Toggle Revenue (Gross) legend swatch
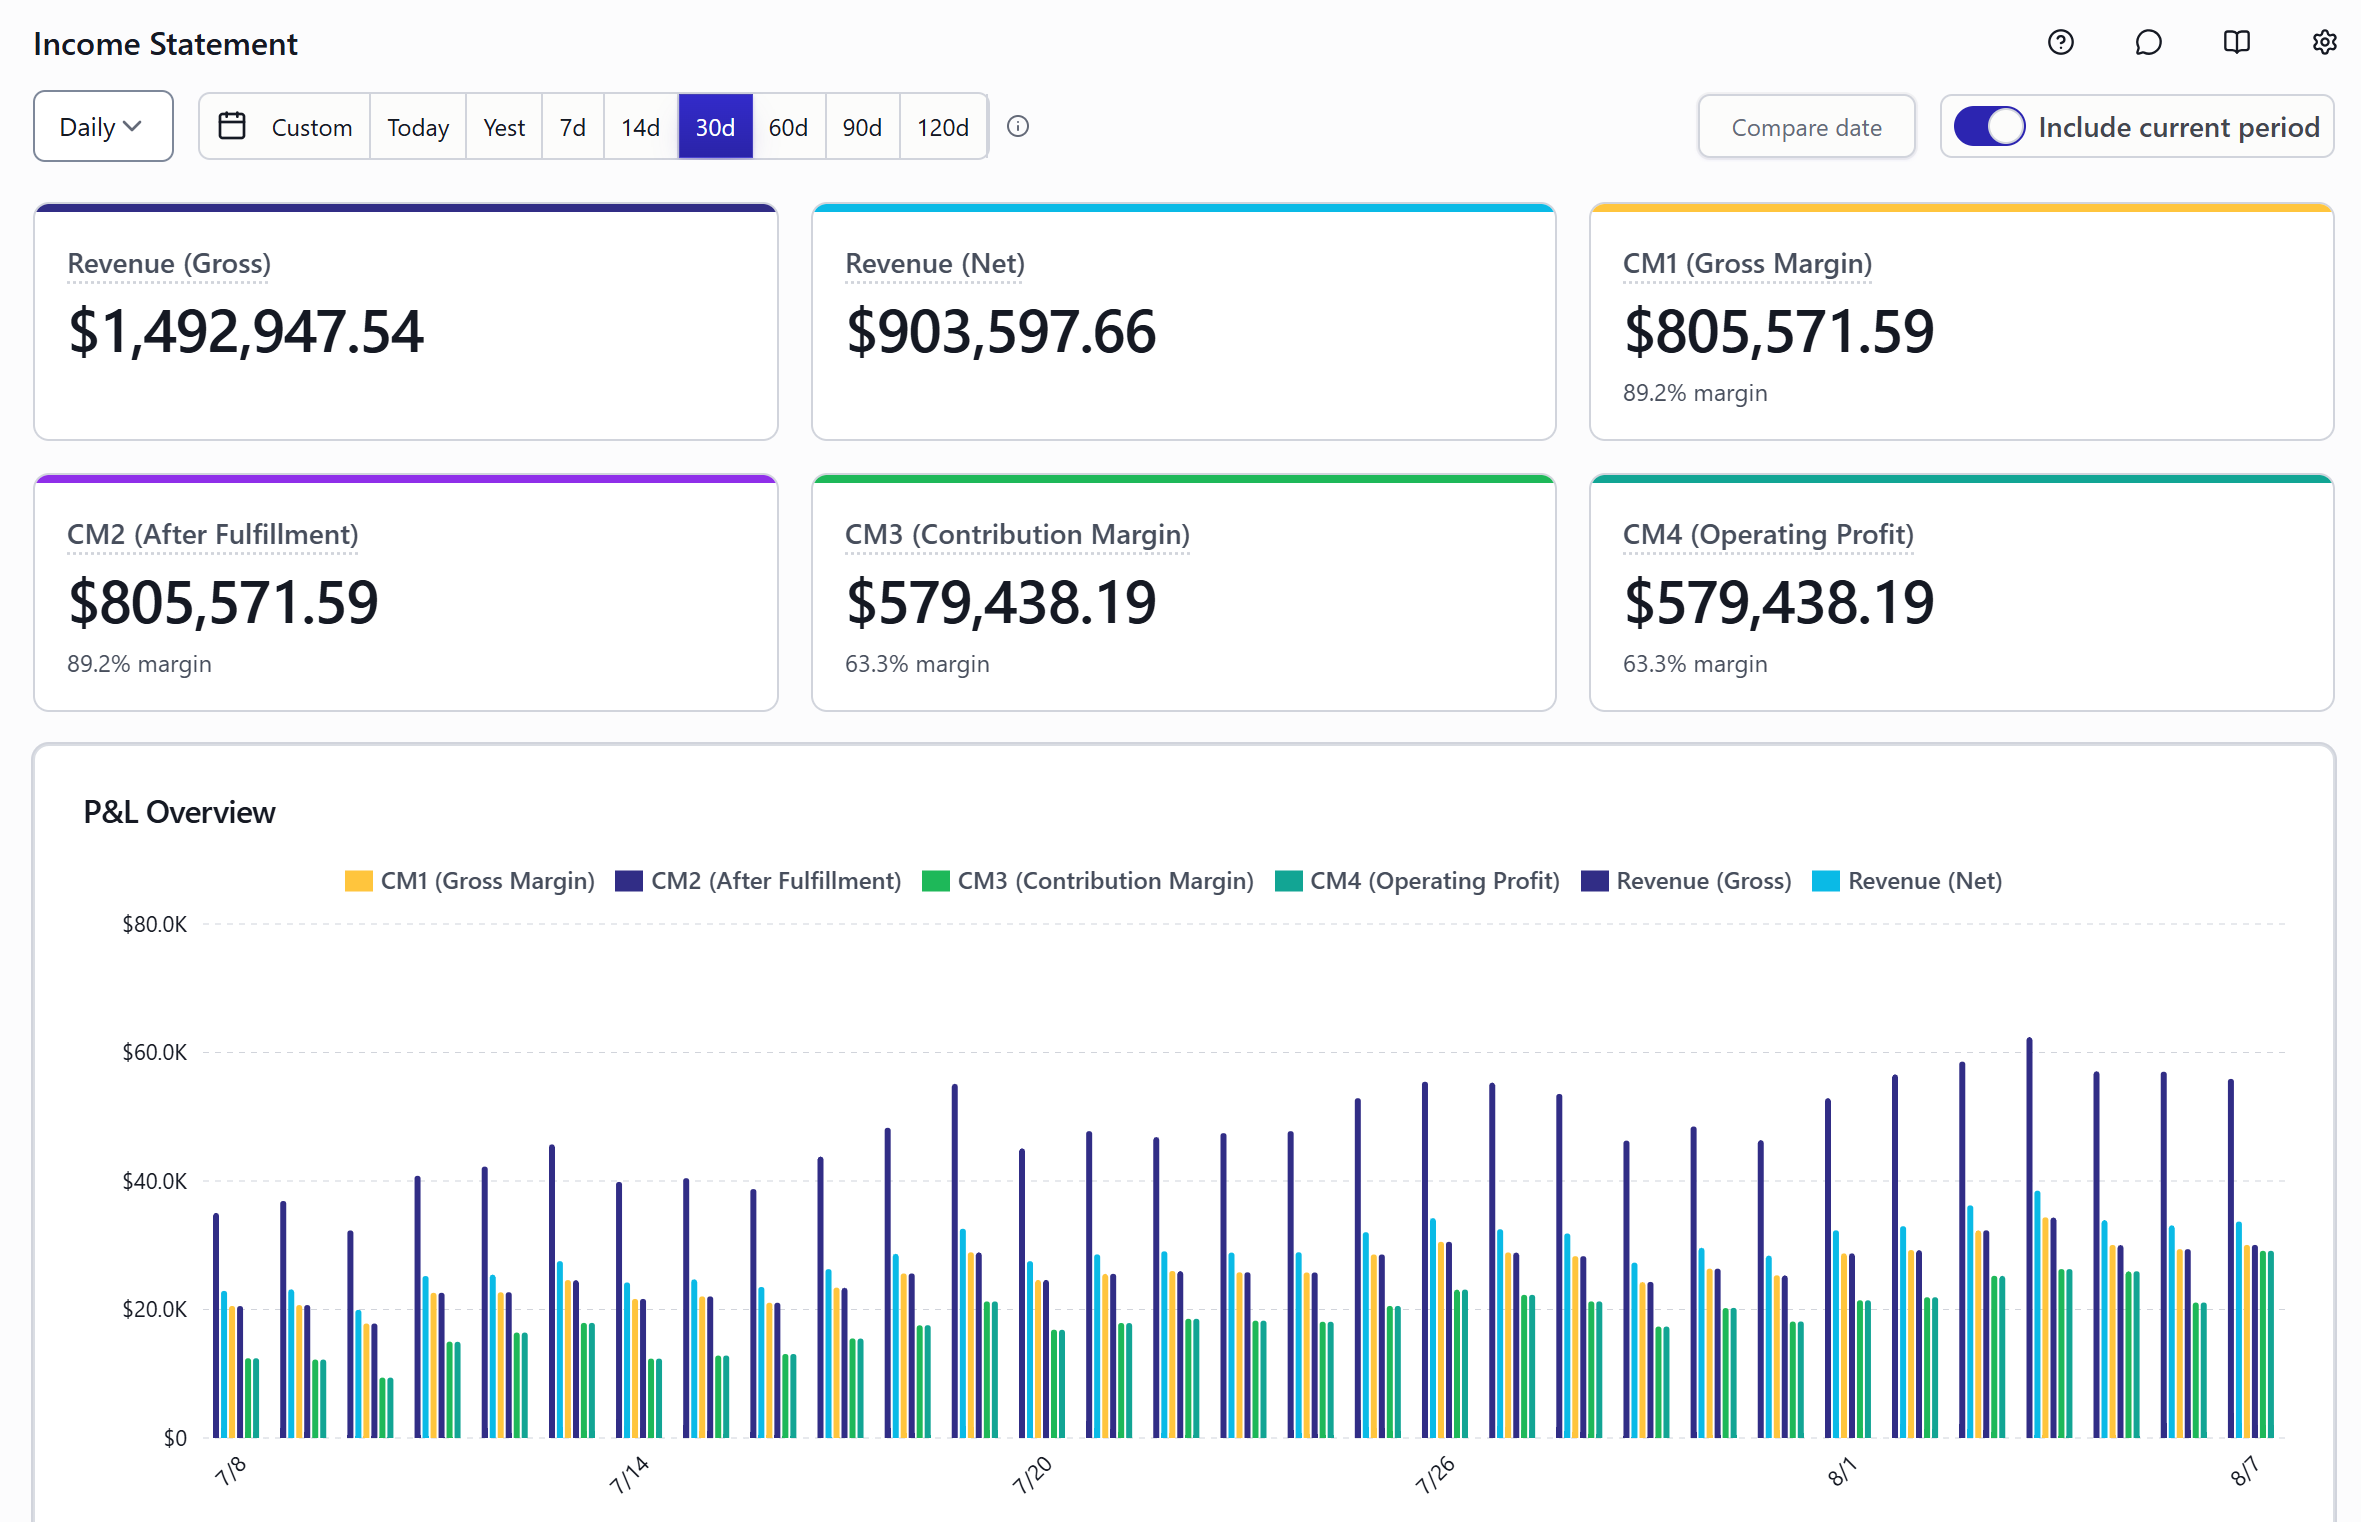The height and width of the screenshot is (1522, 2361). (x=1594, y=881)
